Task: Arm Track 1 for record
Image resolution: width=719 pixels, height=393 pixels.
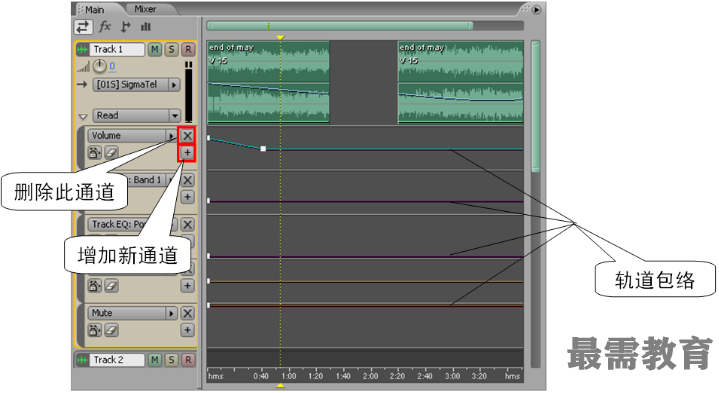Action: click(188, 49)
